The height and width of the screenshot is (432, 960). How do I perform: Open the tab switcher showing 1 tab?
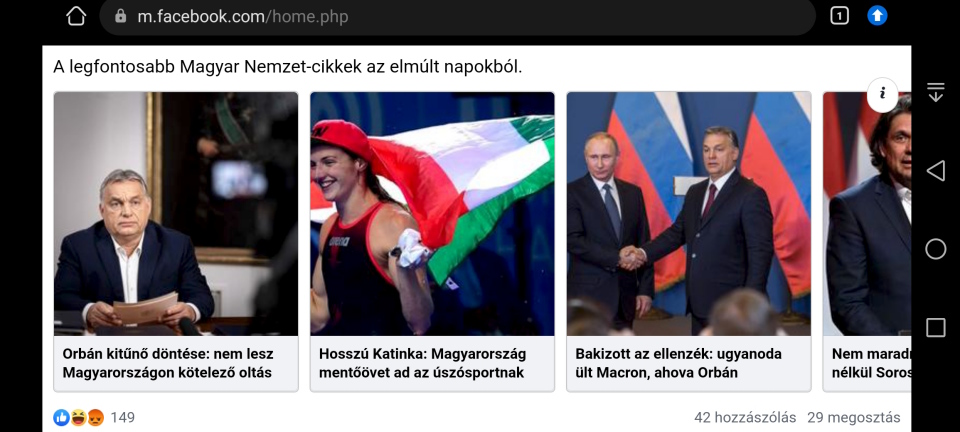pos(839,16)
